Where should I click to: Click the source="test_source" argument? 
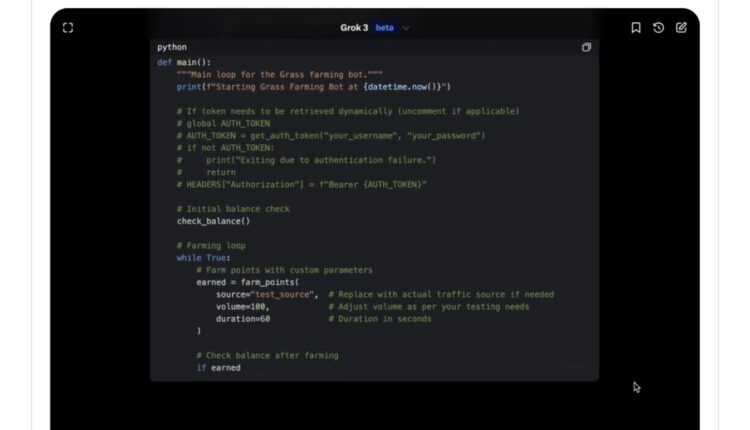[x=267, y=295]
